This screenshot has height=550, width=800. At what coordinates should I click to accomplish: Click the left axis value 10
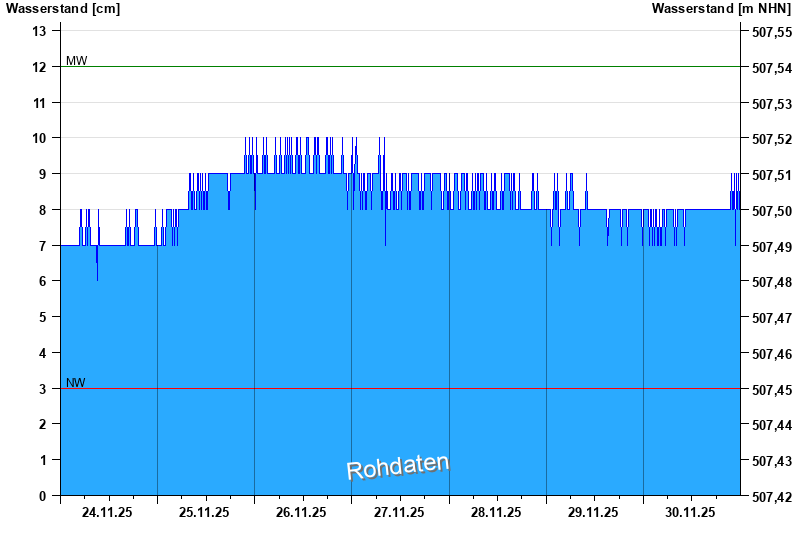39,138
